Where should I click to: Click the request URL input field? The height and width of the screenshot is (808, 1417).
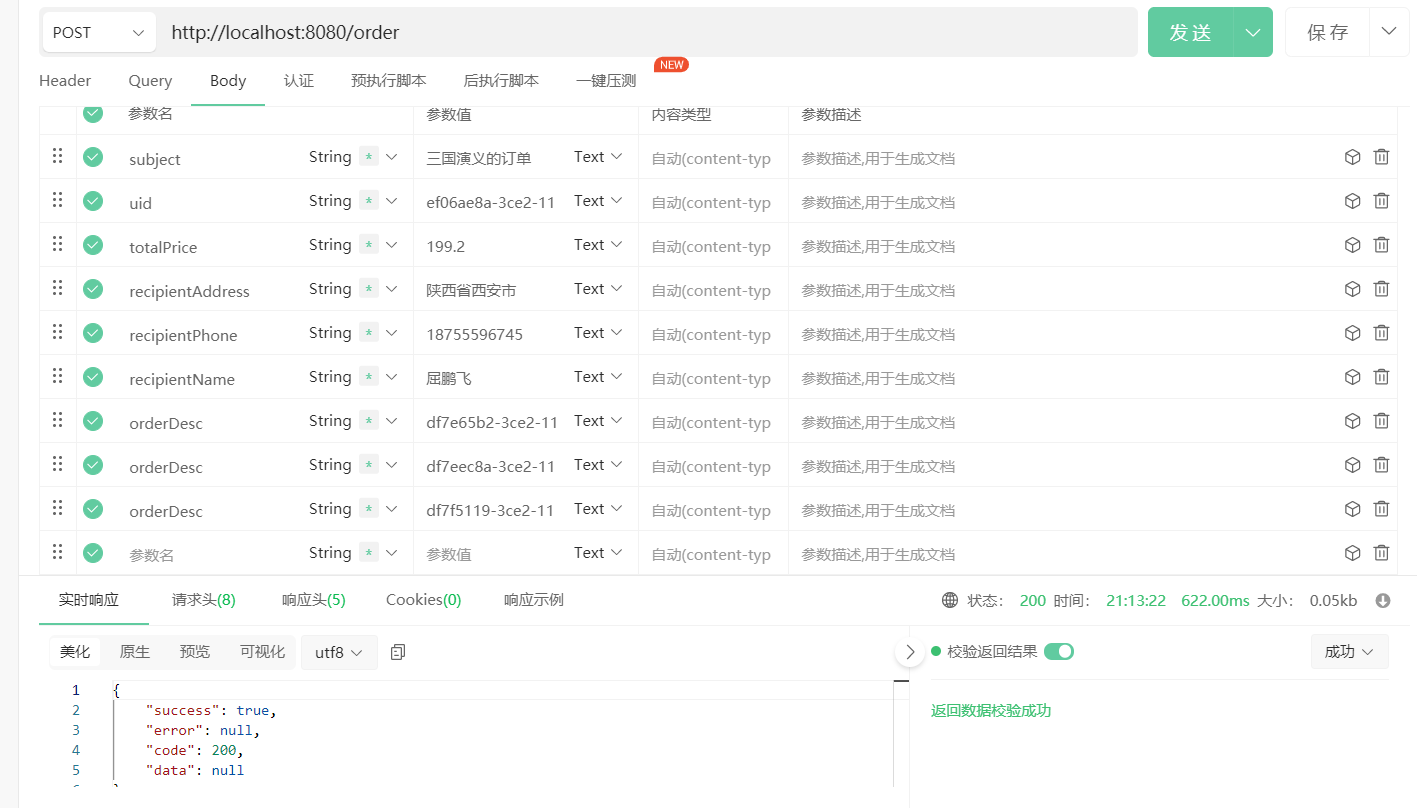(648, 32)
